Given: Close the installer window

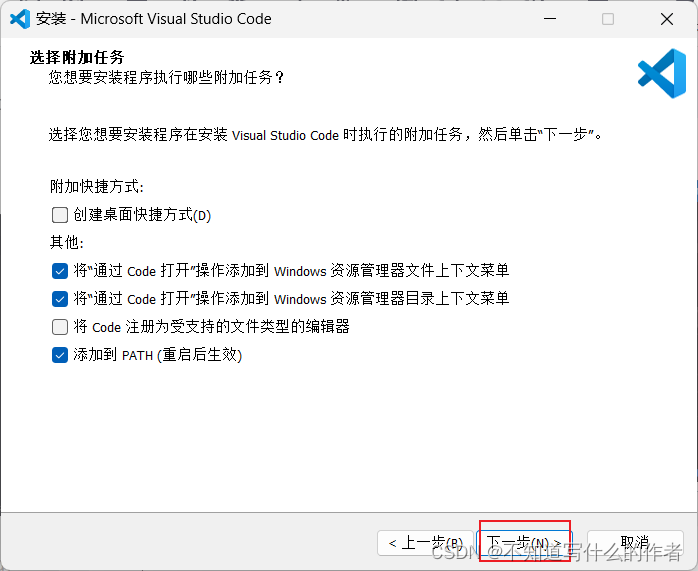Looking at the screenshot, I should click(667, 19).
